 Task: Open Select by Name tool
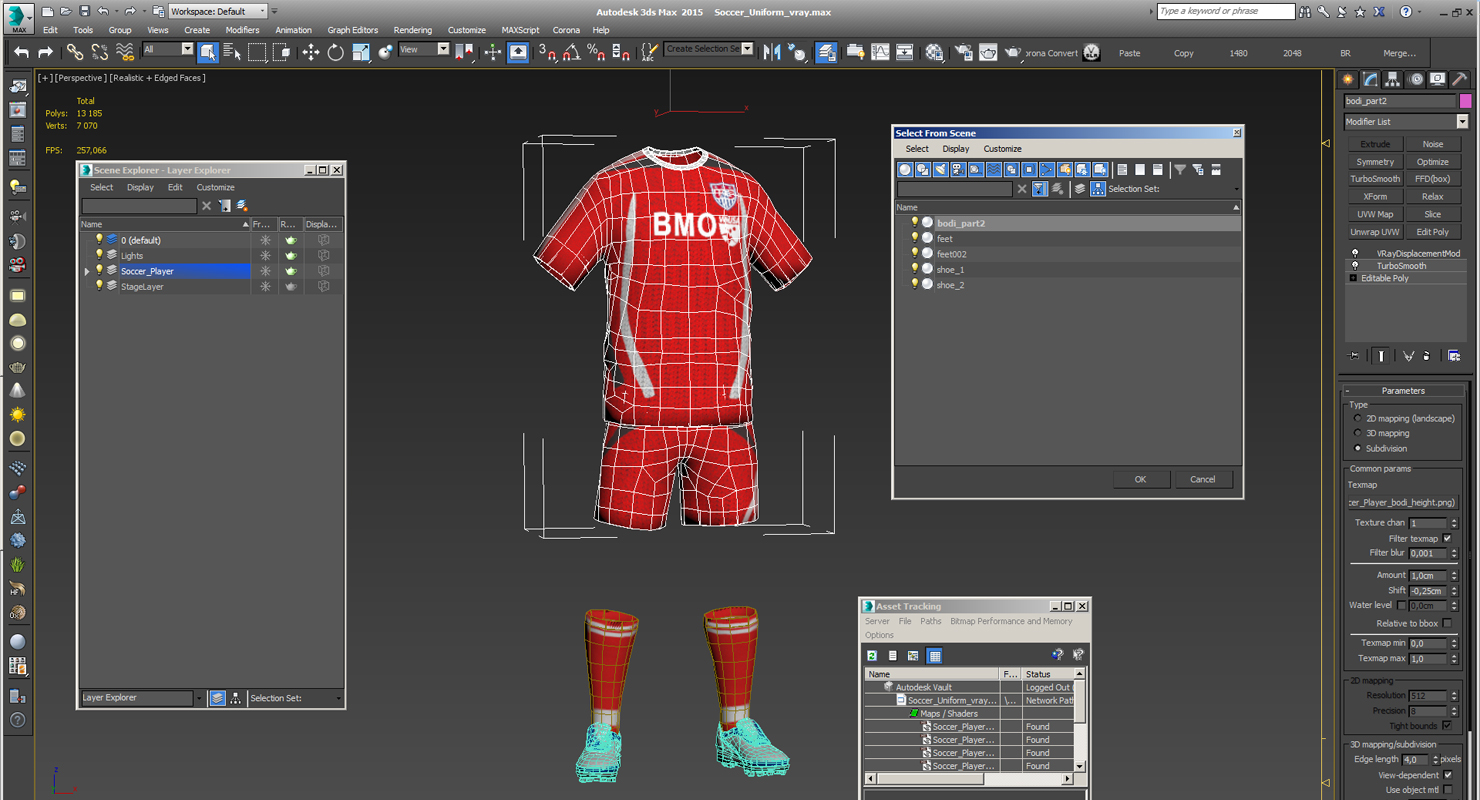click(x=232, y=52)
